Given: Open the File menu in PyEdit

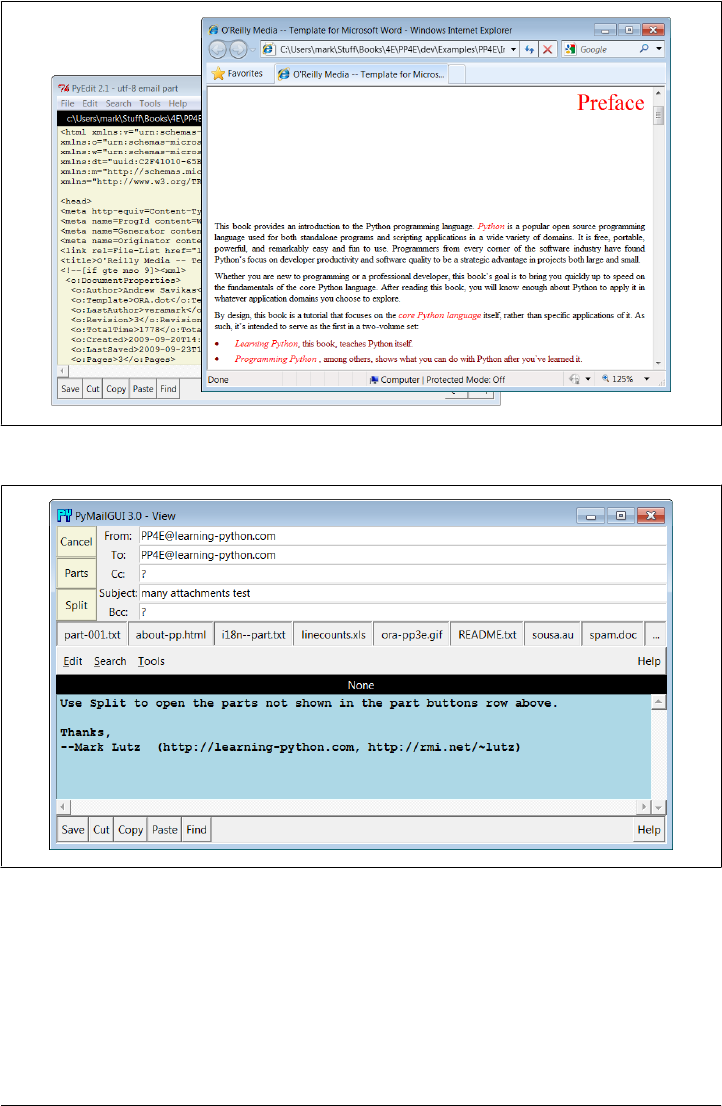Looking at the screenshot, I should (68, 103).
